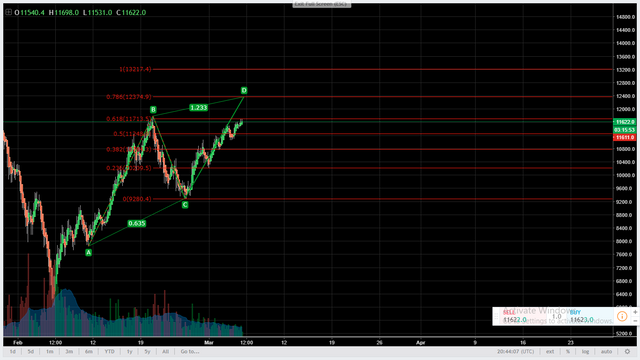The image size is (640, 360).
Task: Select the 1m time range
Action: coord(49,351)
